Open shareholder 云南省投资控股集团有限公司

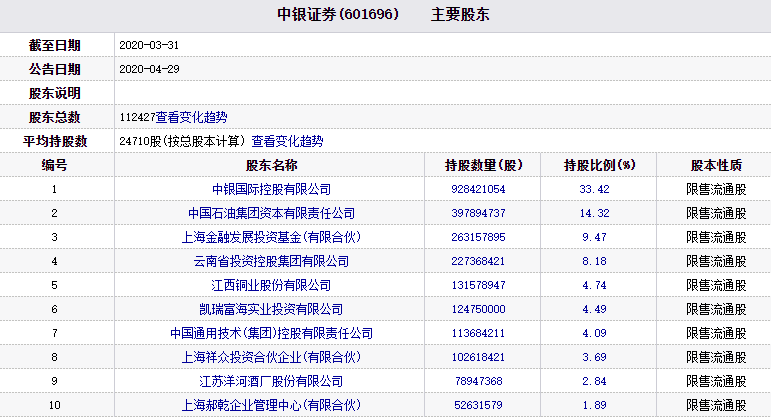coord(271,261)
